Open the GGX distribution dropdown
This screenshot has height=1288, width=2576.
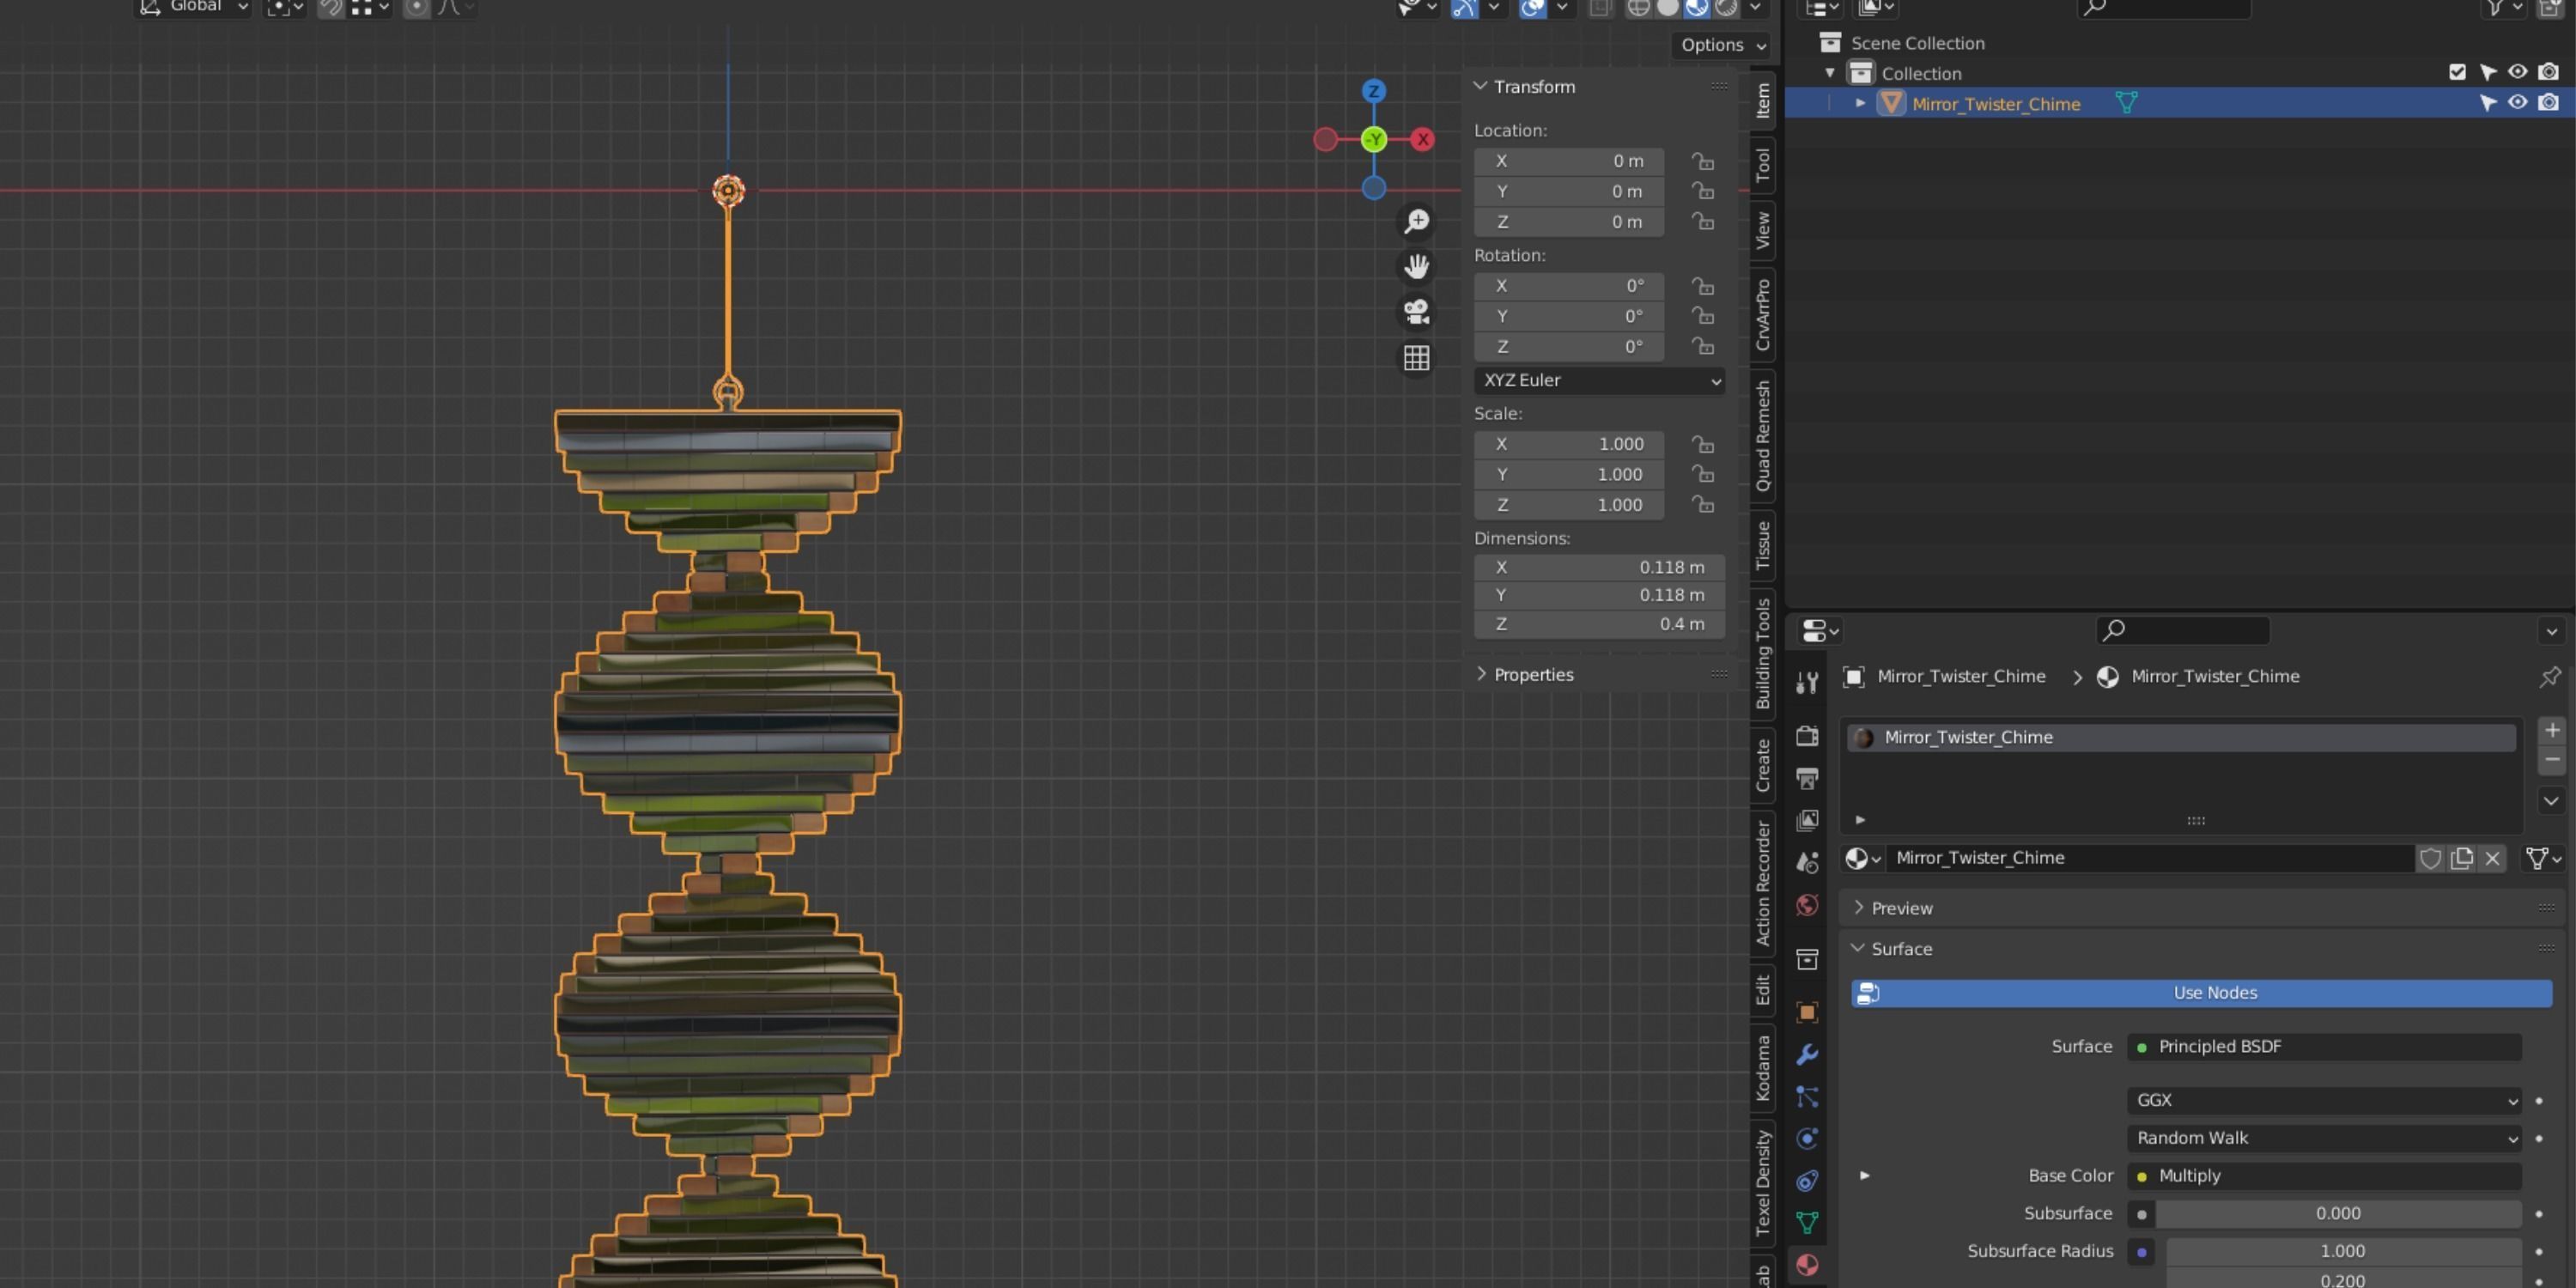[x=2324, y=1100]
